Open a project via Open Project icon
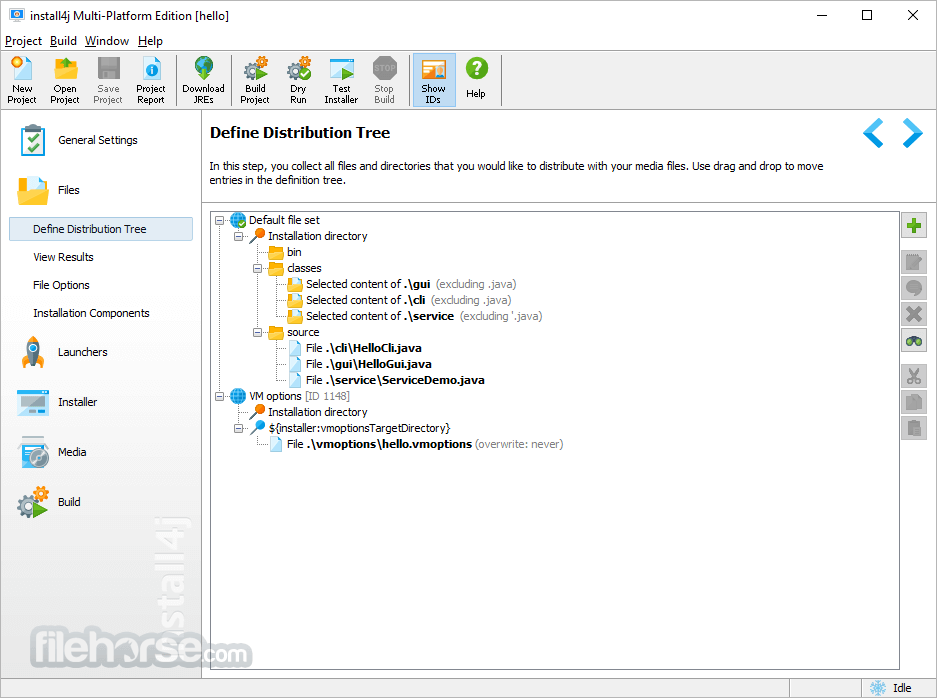Screen dimensions: 937x698 pos(65,80)
